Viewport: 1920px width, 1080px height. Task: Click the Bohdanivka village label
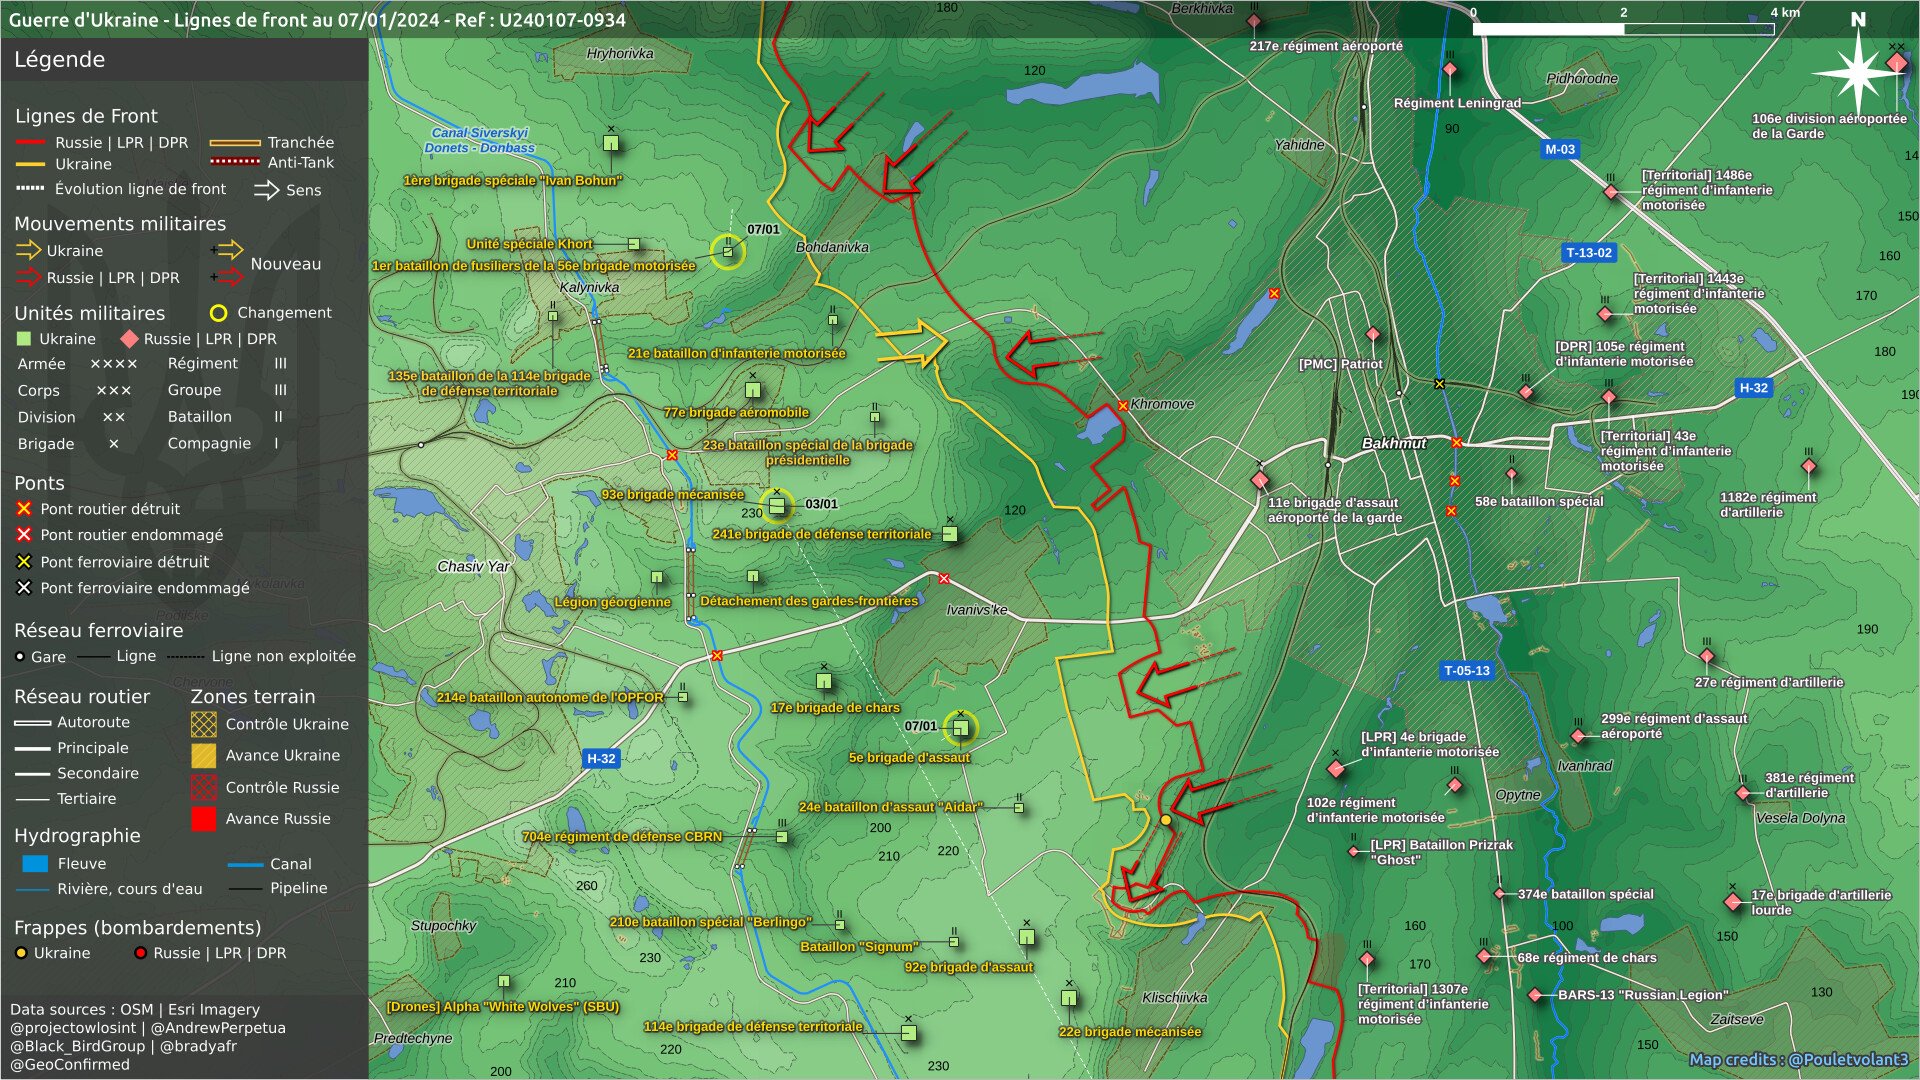(832, 247)
